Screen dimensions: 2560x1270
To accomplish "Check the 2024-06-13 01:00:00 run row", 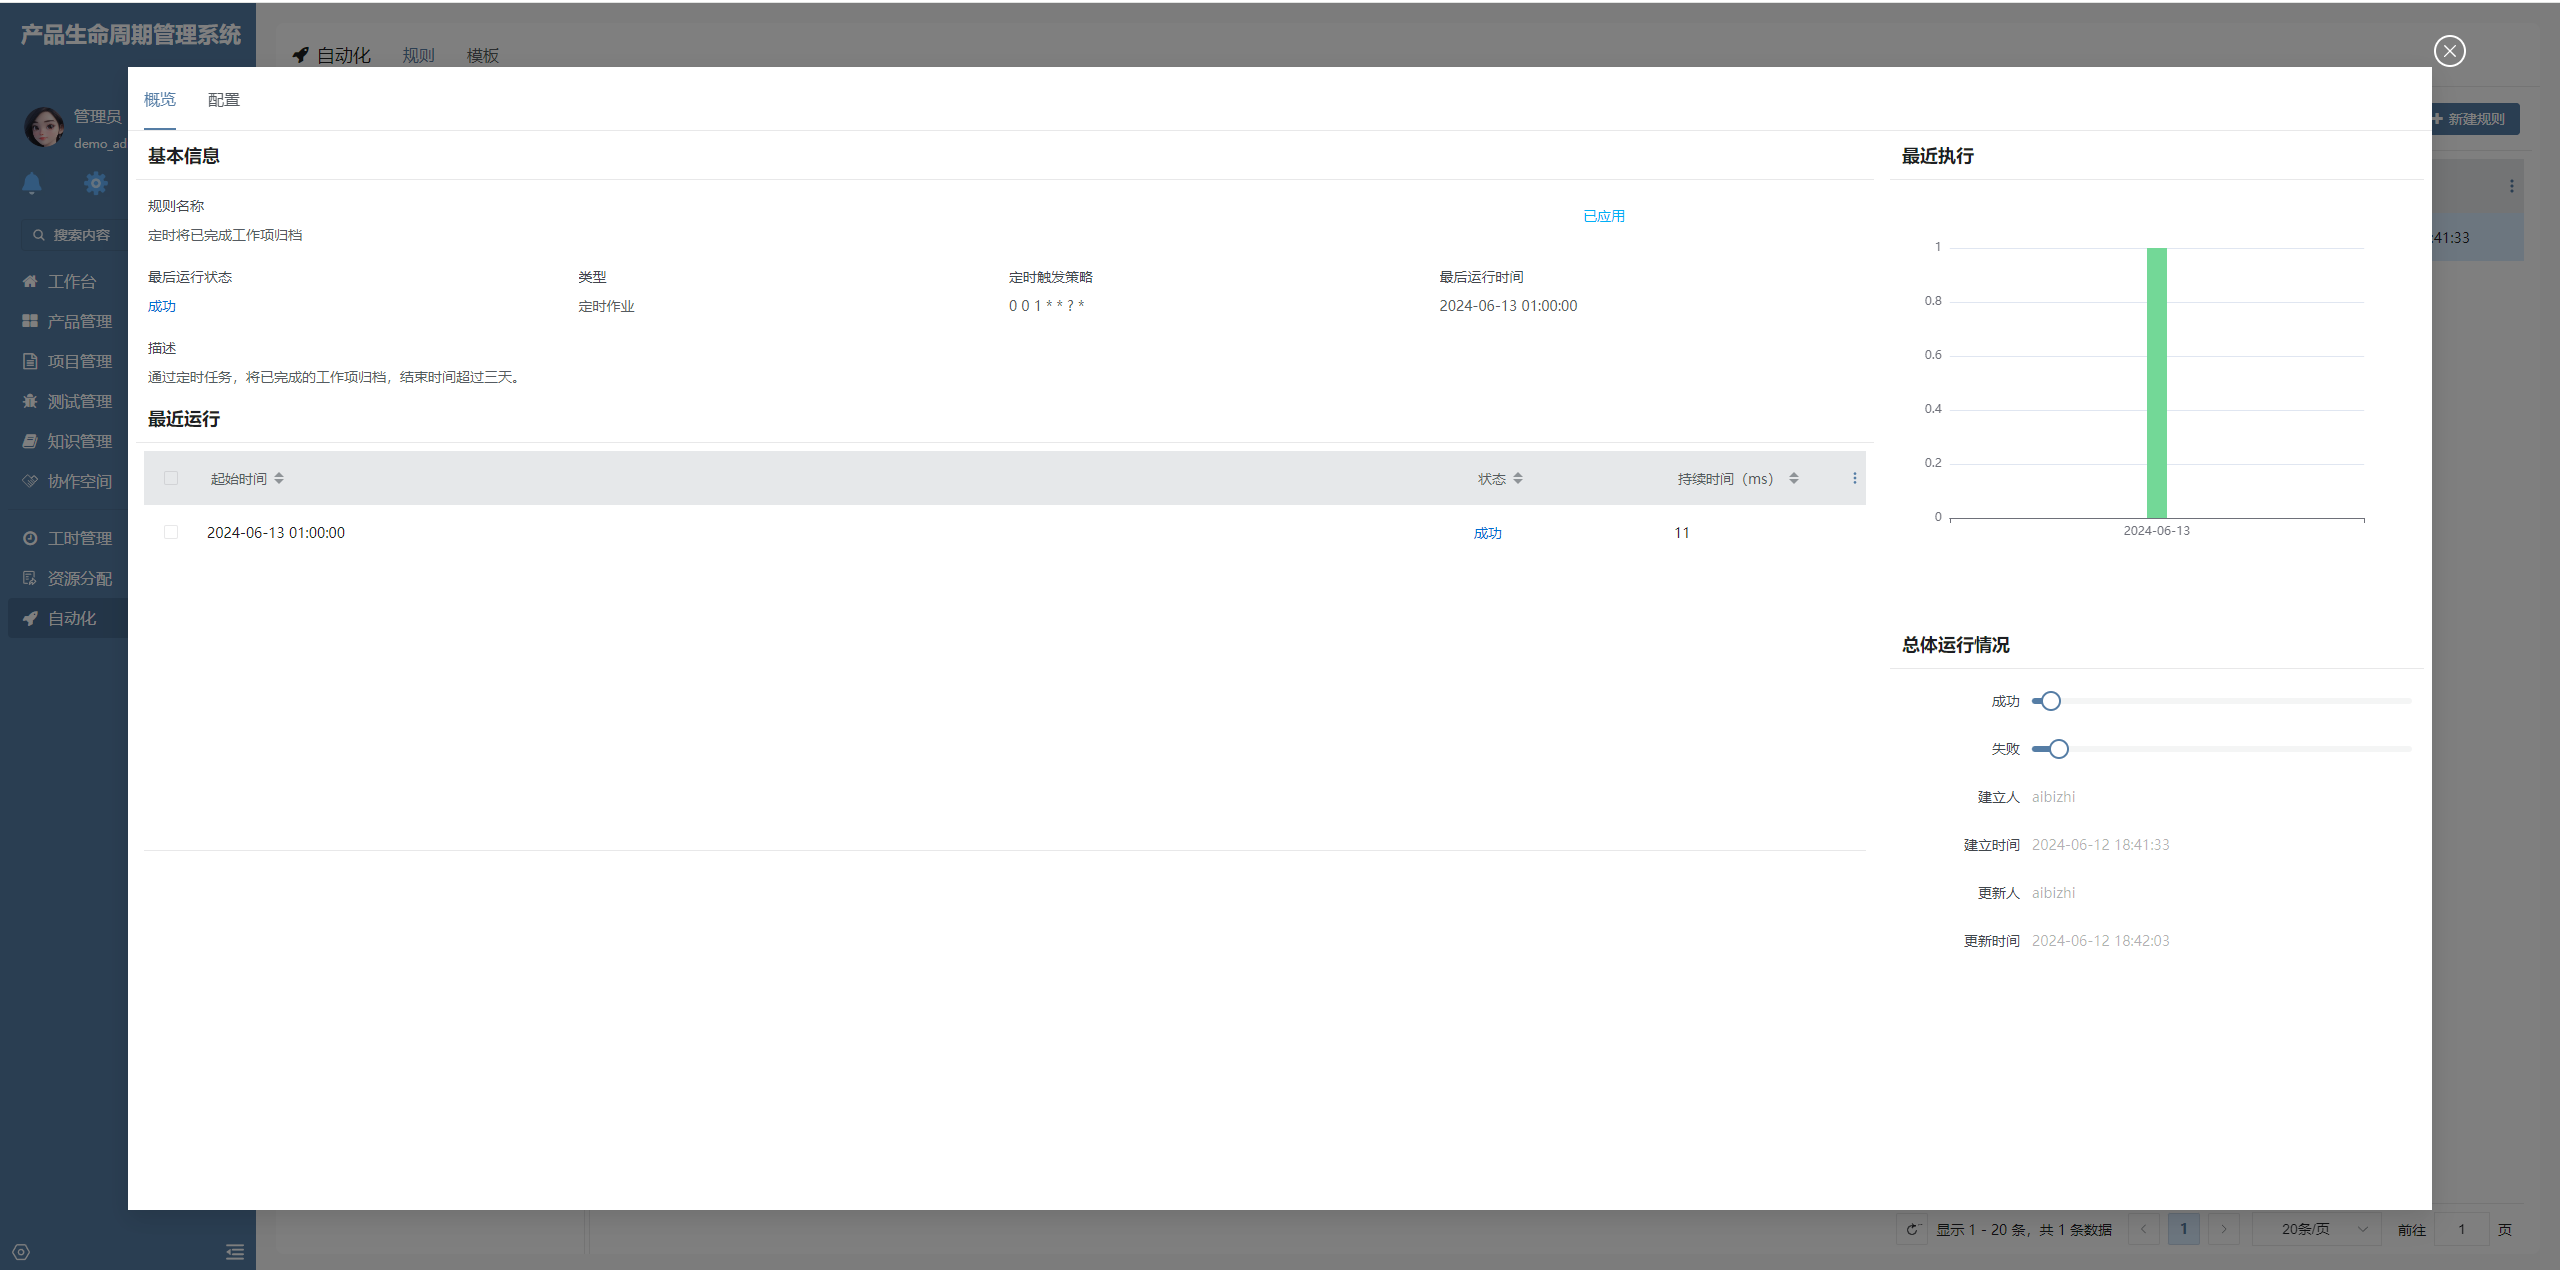I will point(171,533).
